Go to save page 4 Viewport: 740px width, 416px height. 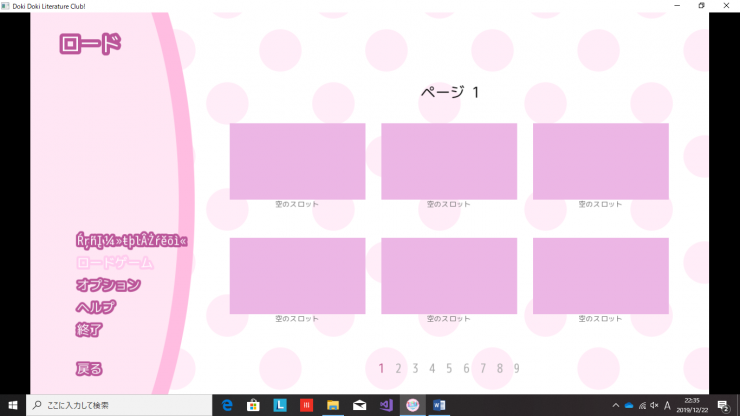(432, 368)
